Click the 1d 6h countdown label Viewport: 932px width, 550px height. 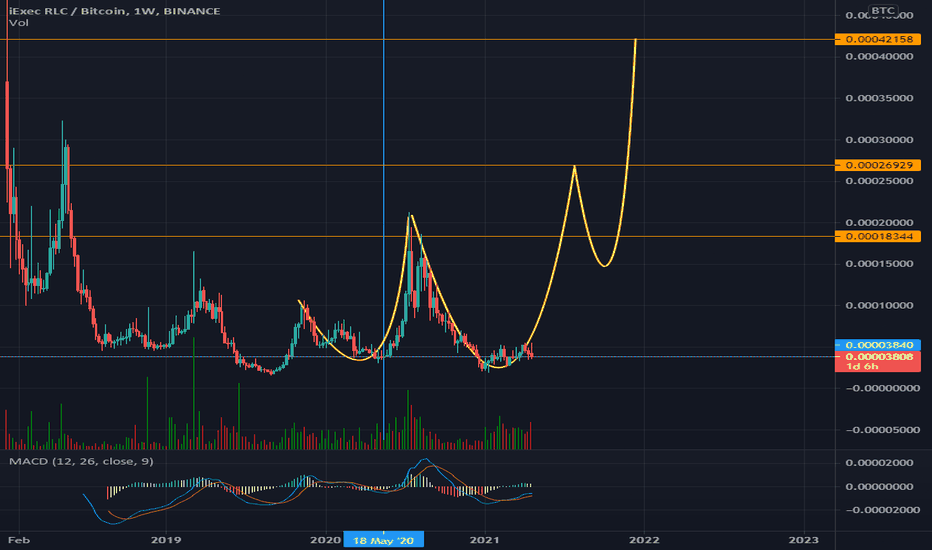(862, 366)
